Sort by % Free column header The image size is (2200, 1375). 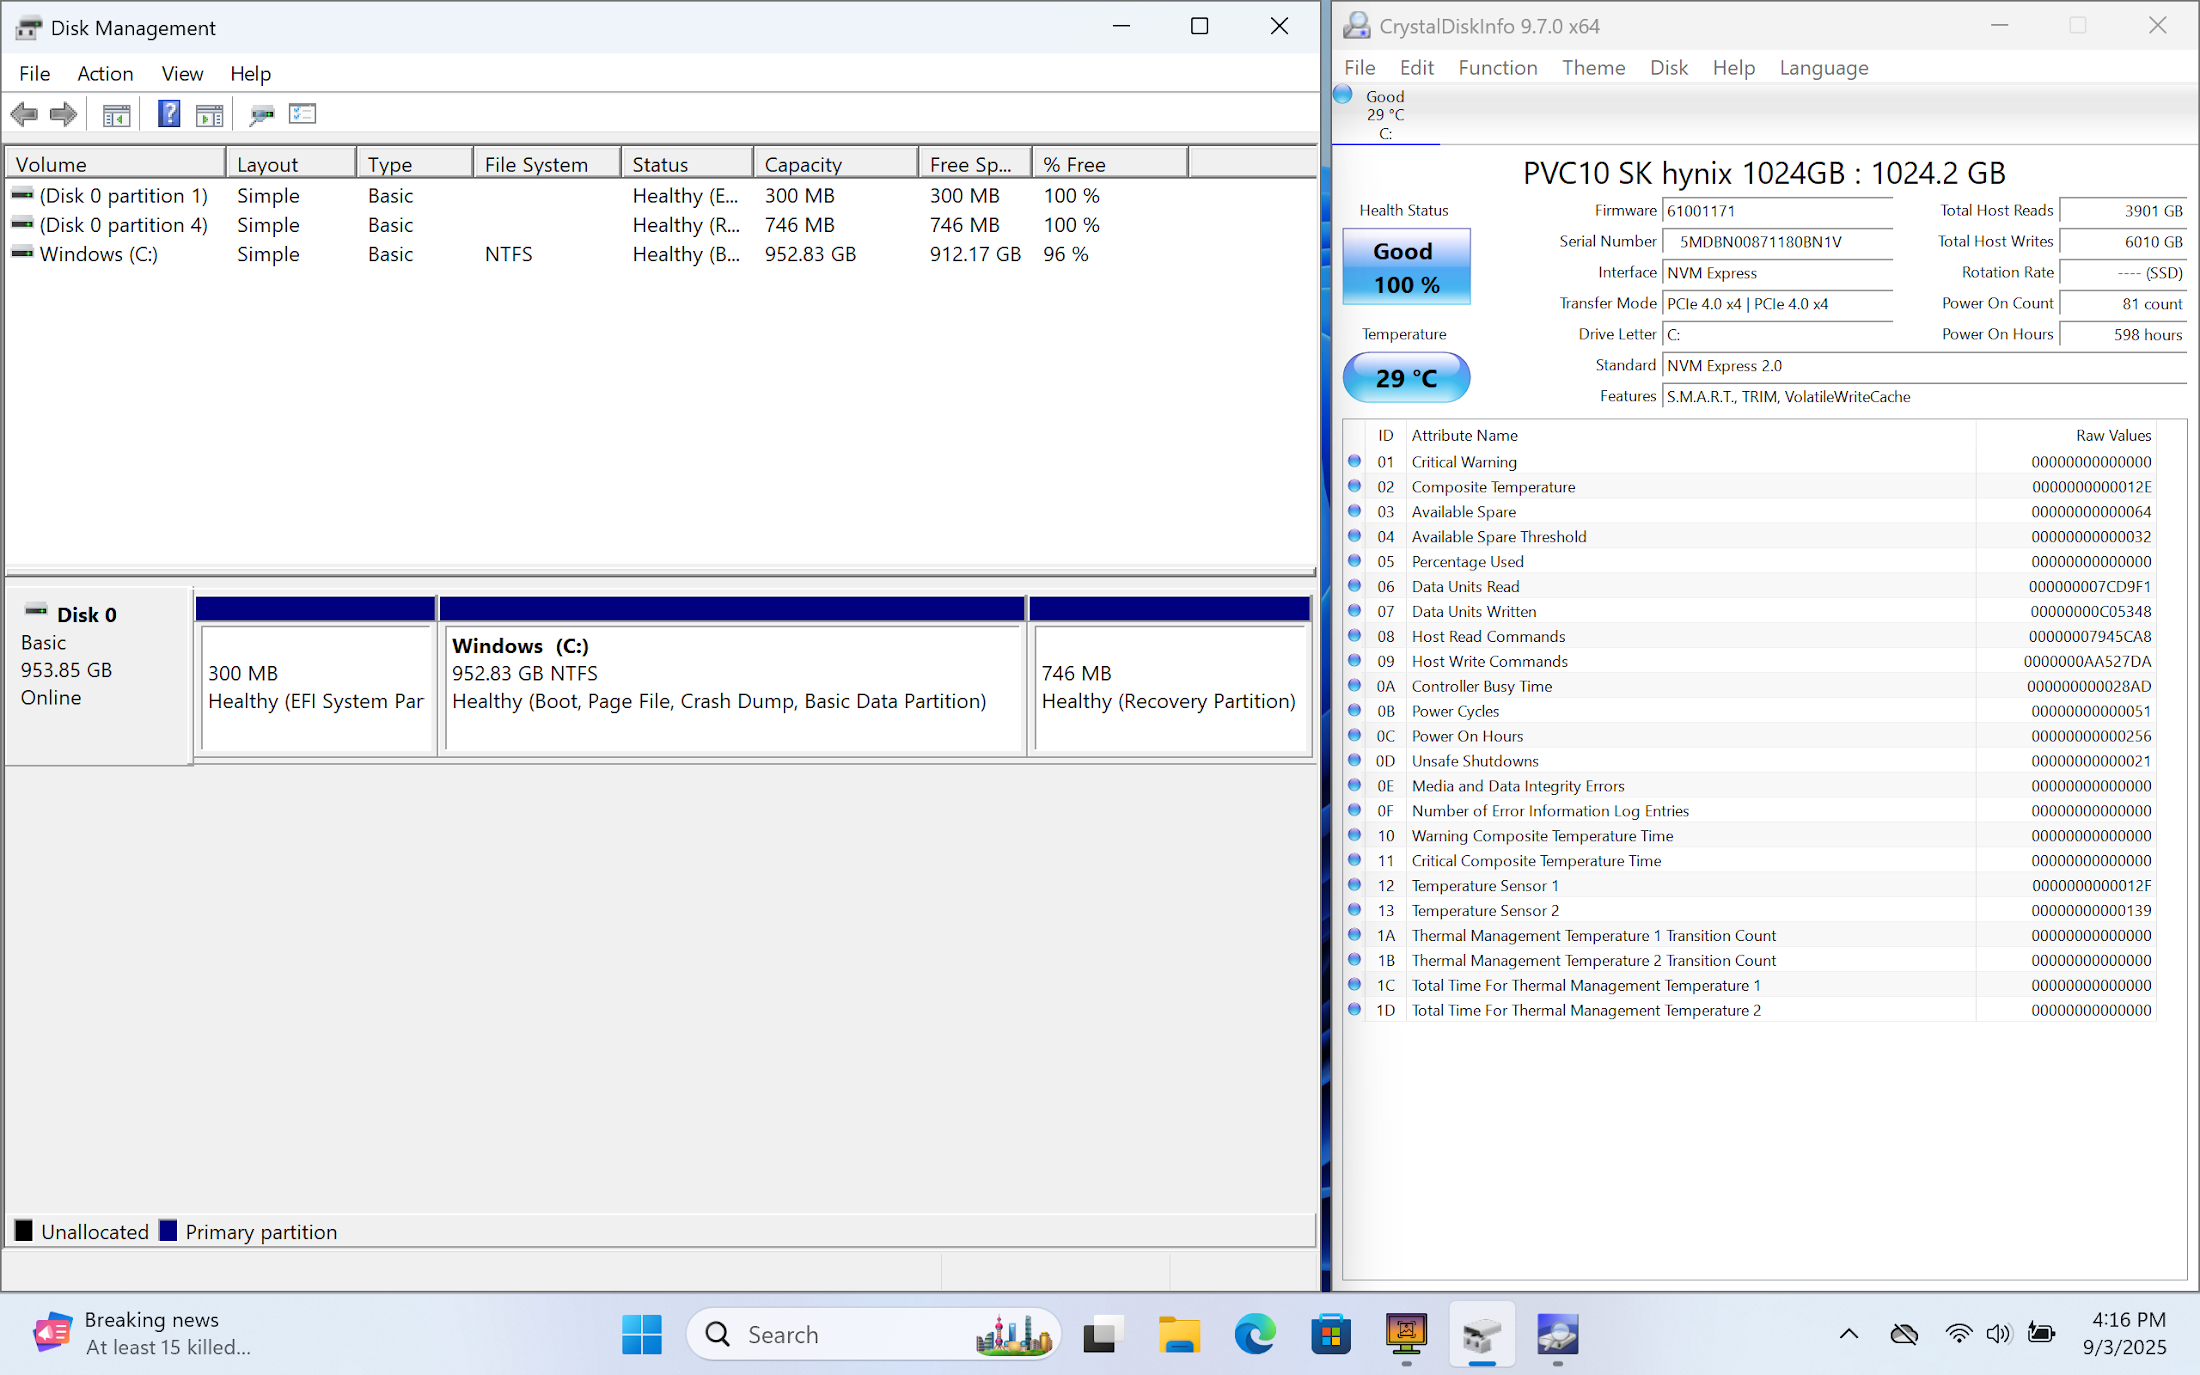(1110, 163)
